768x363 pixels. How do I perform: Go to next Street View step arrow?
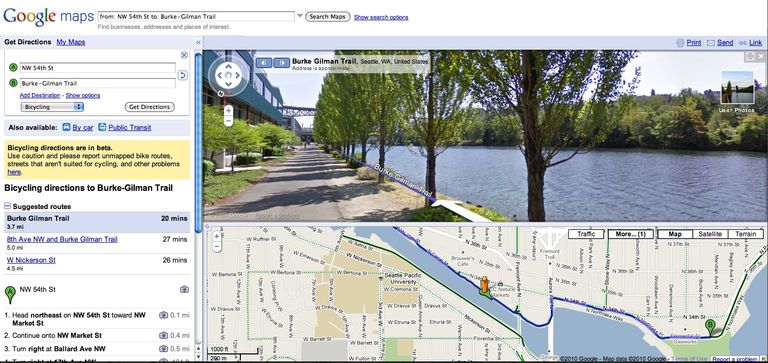click(x=282, y=63)
